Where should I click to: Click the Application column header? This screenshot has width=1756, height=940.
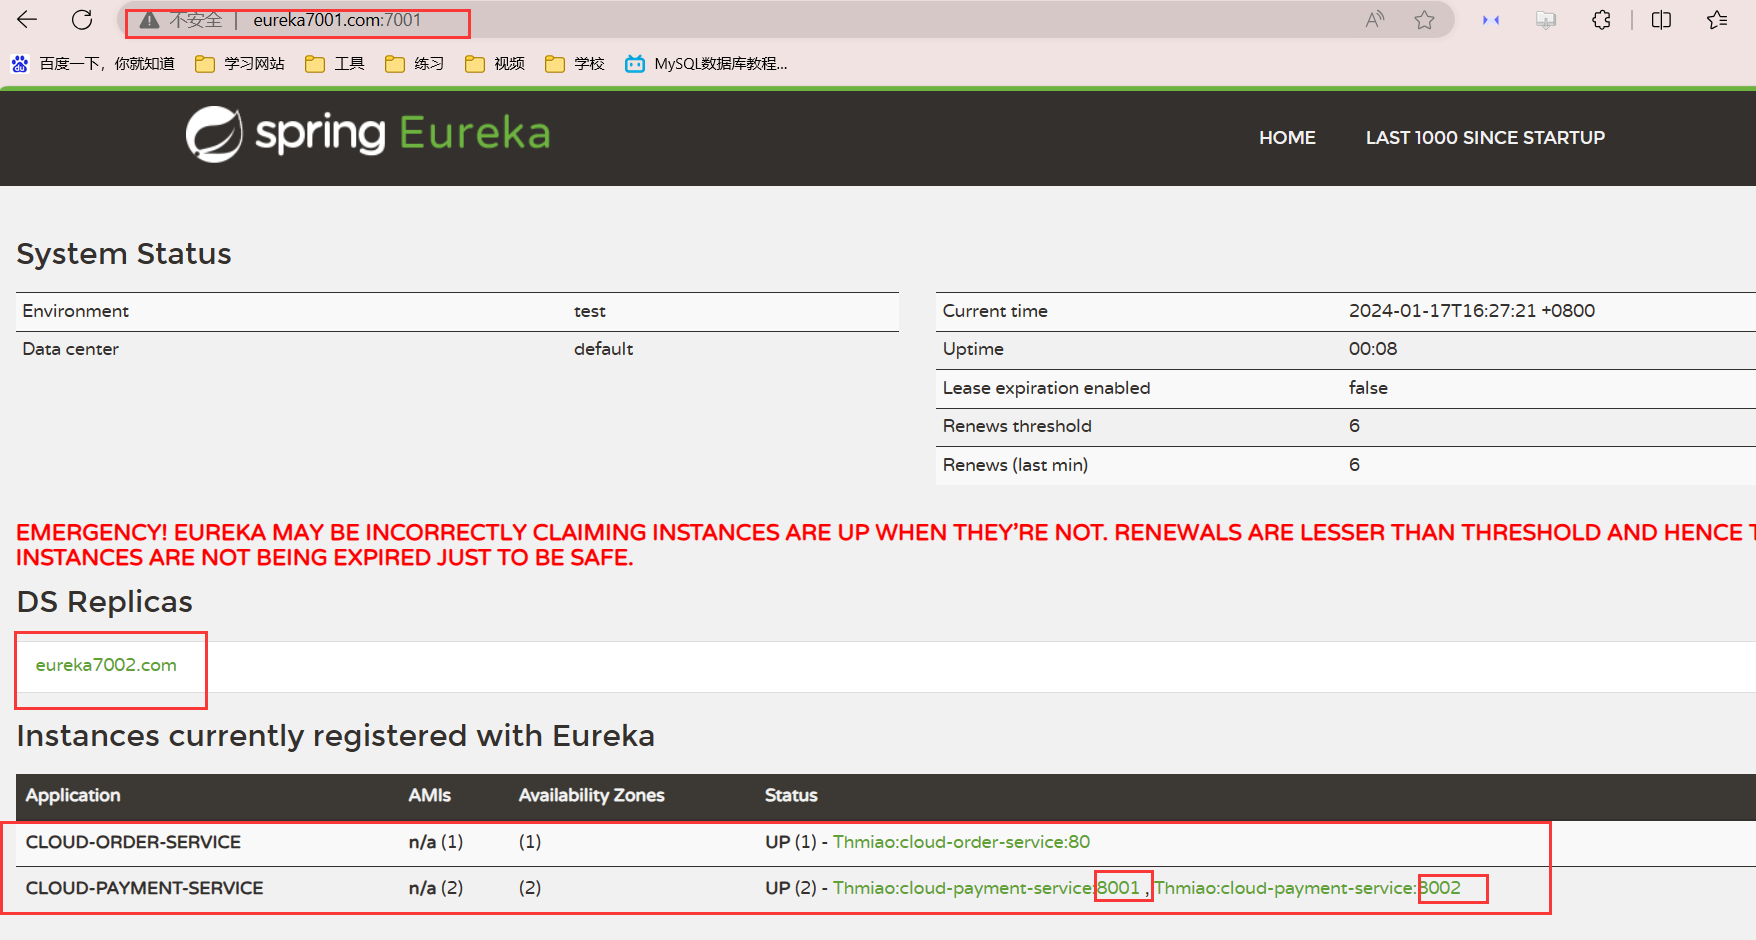[73, 795]
